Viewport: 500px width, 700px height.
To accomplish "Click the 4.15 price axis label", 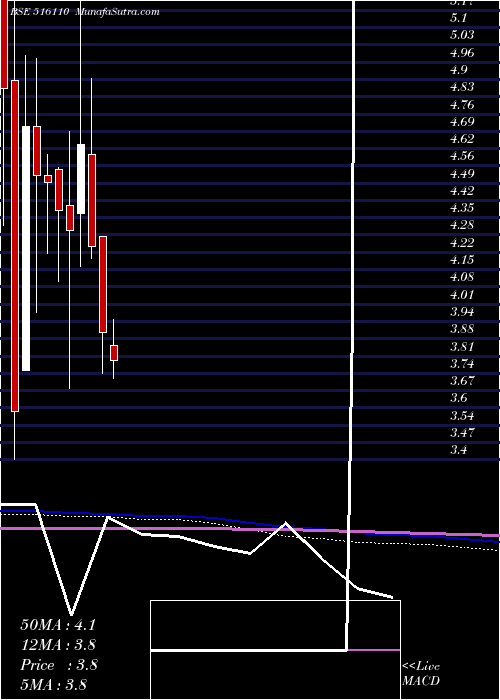I will pyautogui.click(x=462, y=259).
